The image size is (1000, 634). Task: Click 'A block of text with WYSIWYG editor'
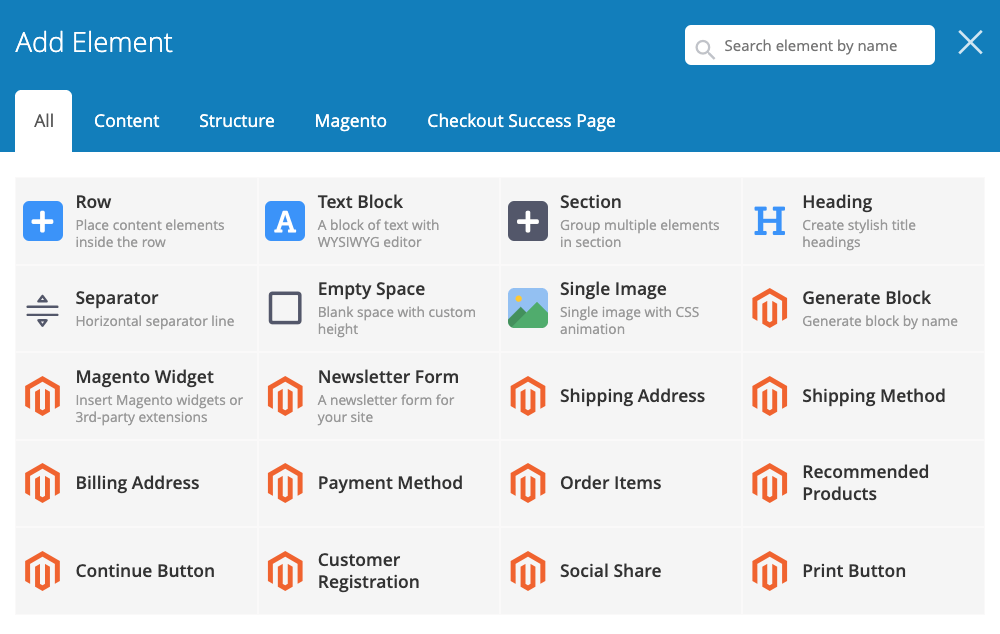[x=378, y=233]
